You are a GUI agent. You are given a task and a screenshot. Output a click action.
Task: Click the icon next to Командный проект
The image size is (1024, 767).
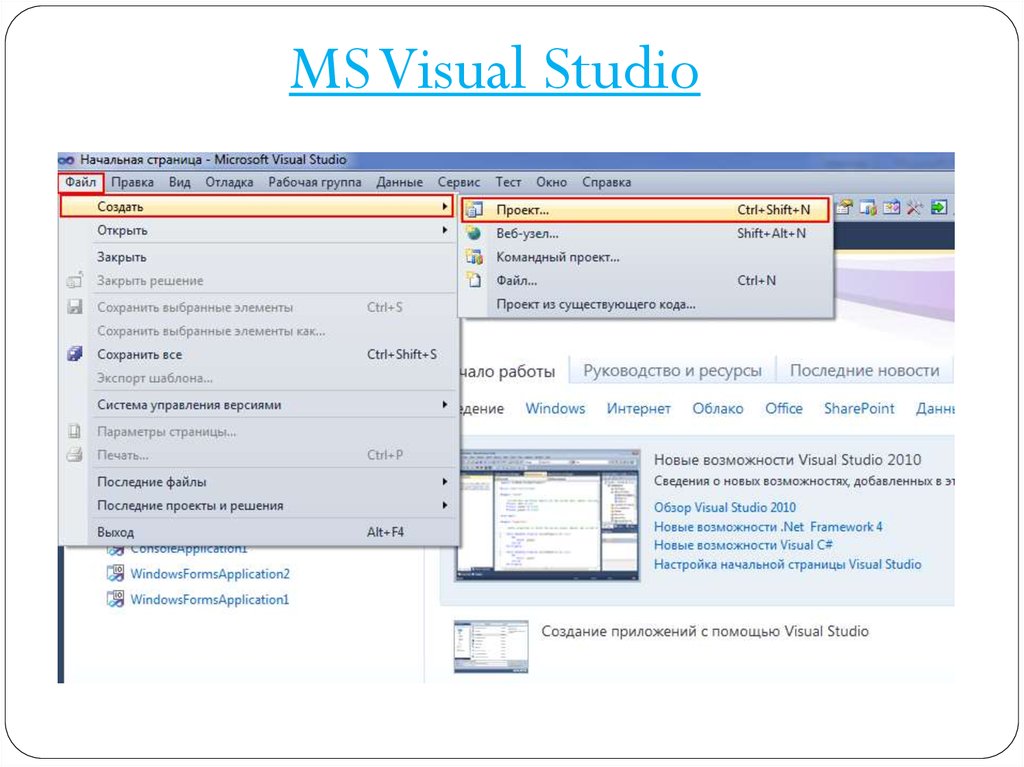pos(475,257)
